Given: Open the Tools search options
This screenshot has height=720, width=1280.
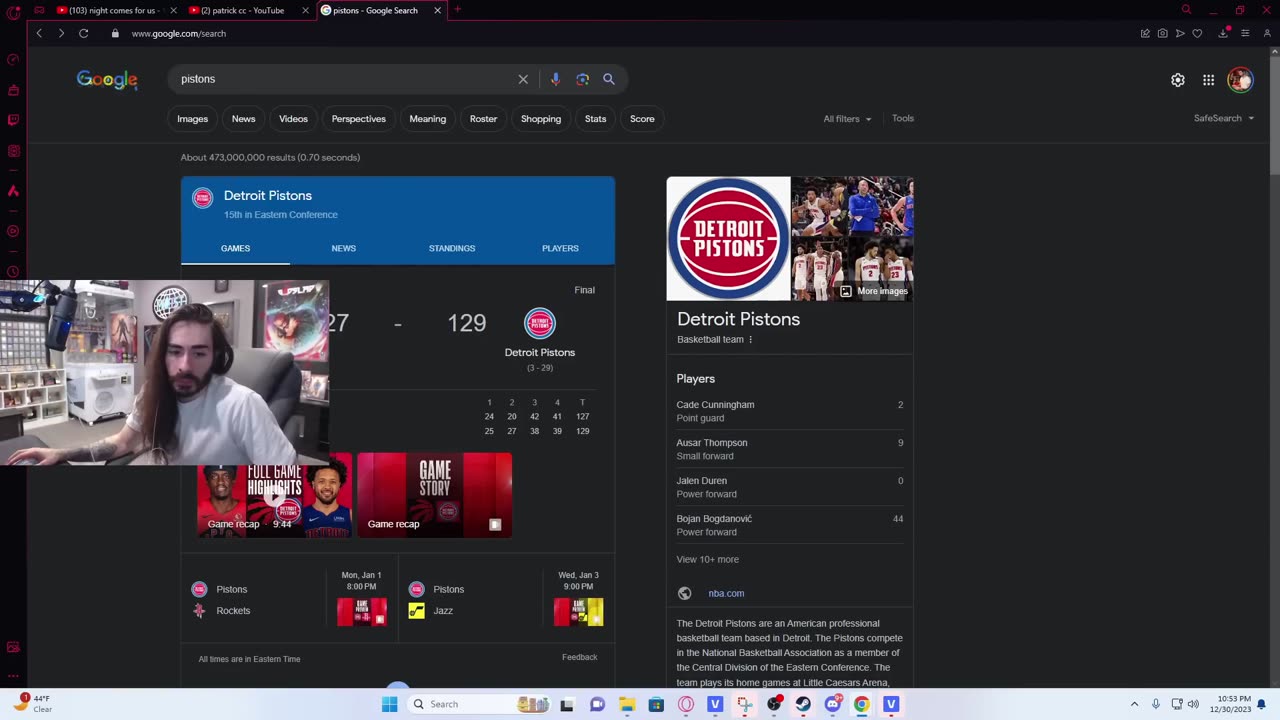Looking at the screenshot, I should click(x=903, y=118).
